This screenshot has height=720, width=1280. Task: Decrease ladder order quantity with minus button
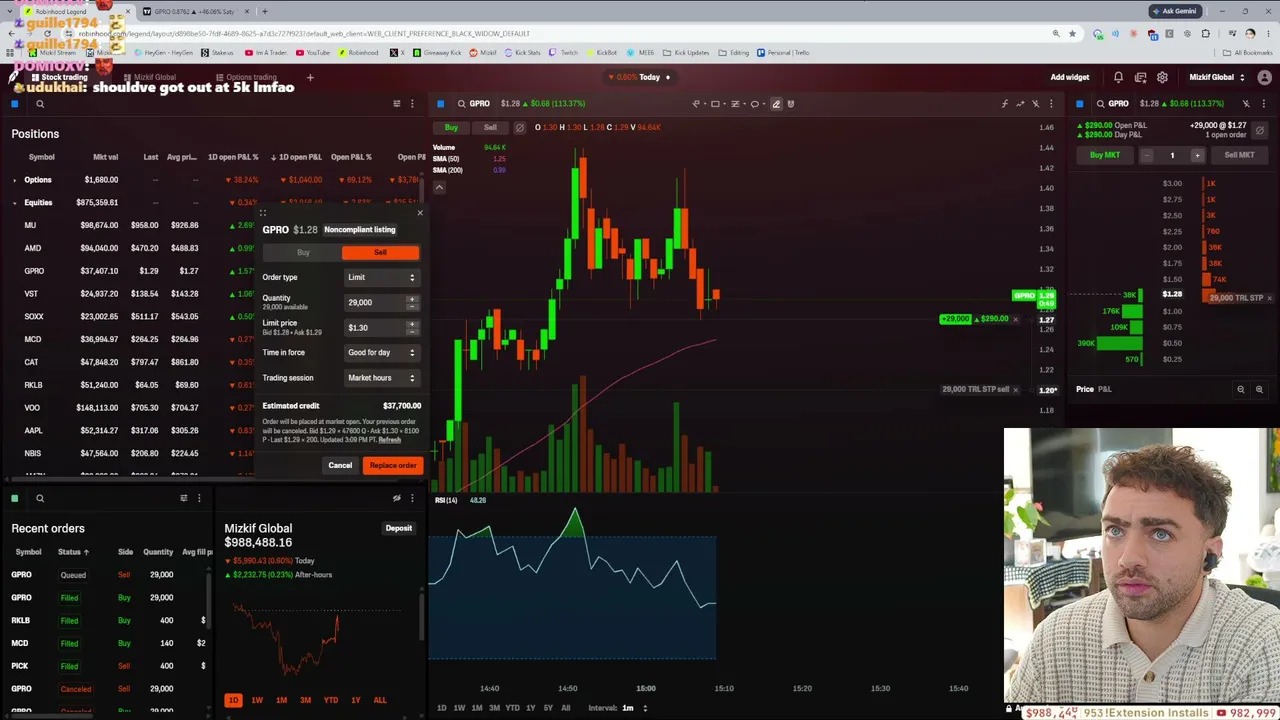(1147, 155)
